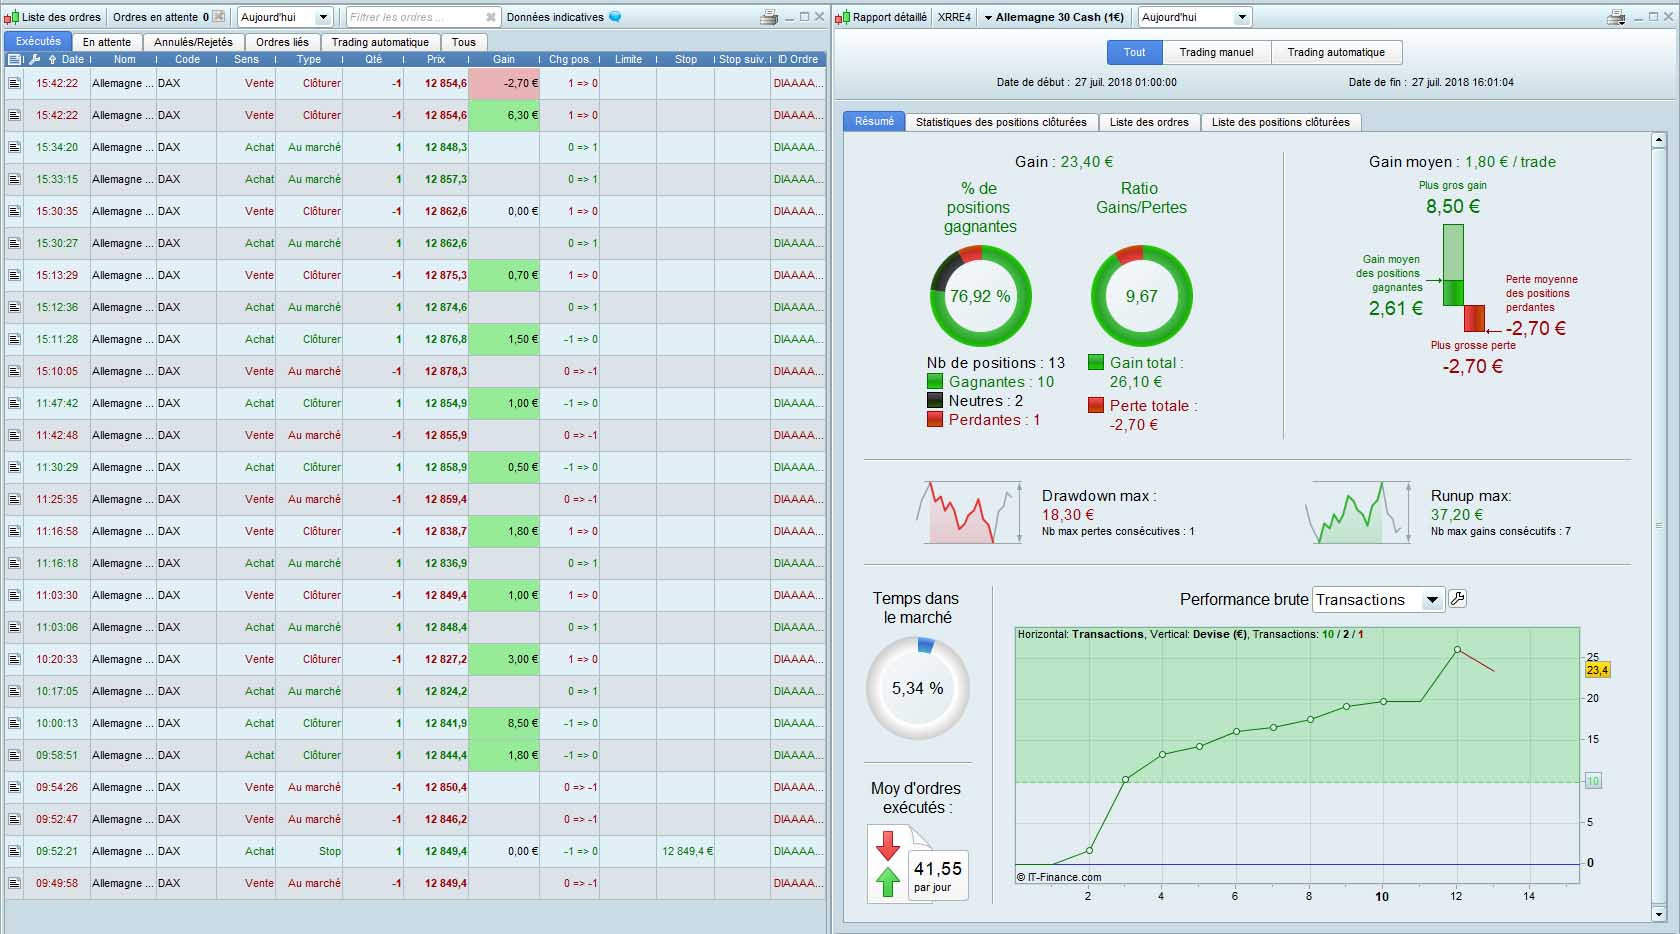Viewport: 1680px width, 934px height.
Task: Click the report scrollbar down arrow
Action: click(1659, 914)
